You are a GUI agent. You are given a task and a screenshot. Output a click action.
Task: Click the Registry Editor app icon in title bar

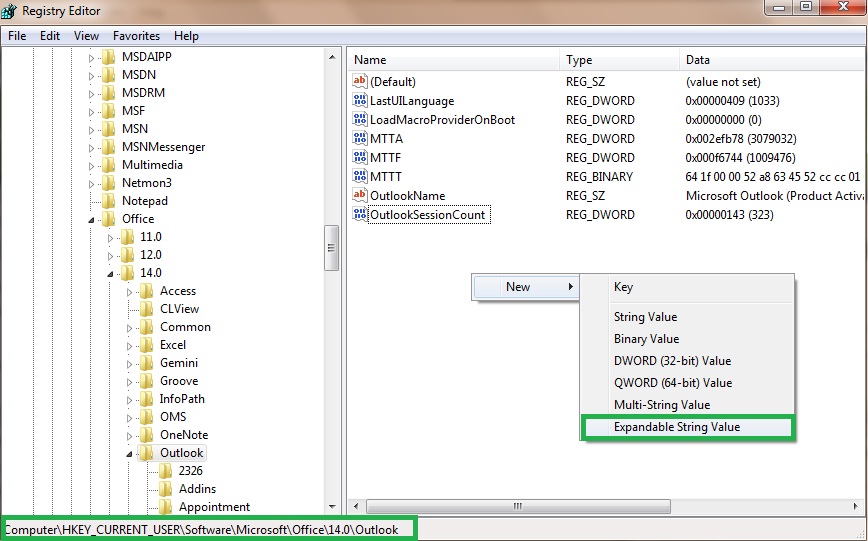(9, 10)
